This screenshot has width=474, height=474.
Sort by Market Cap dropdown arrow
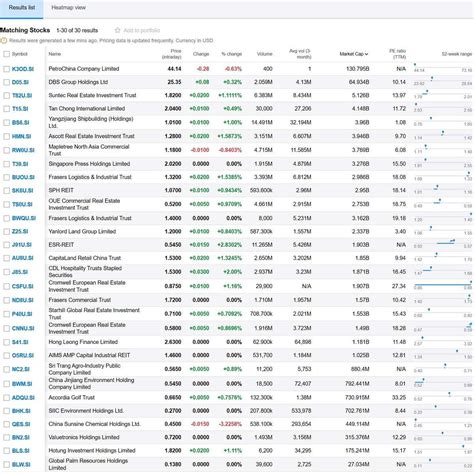click(x=367, y=54)
